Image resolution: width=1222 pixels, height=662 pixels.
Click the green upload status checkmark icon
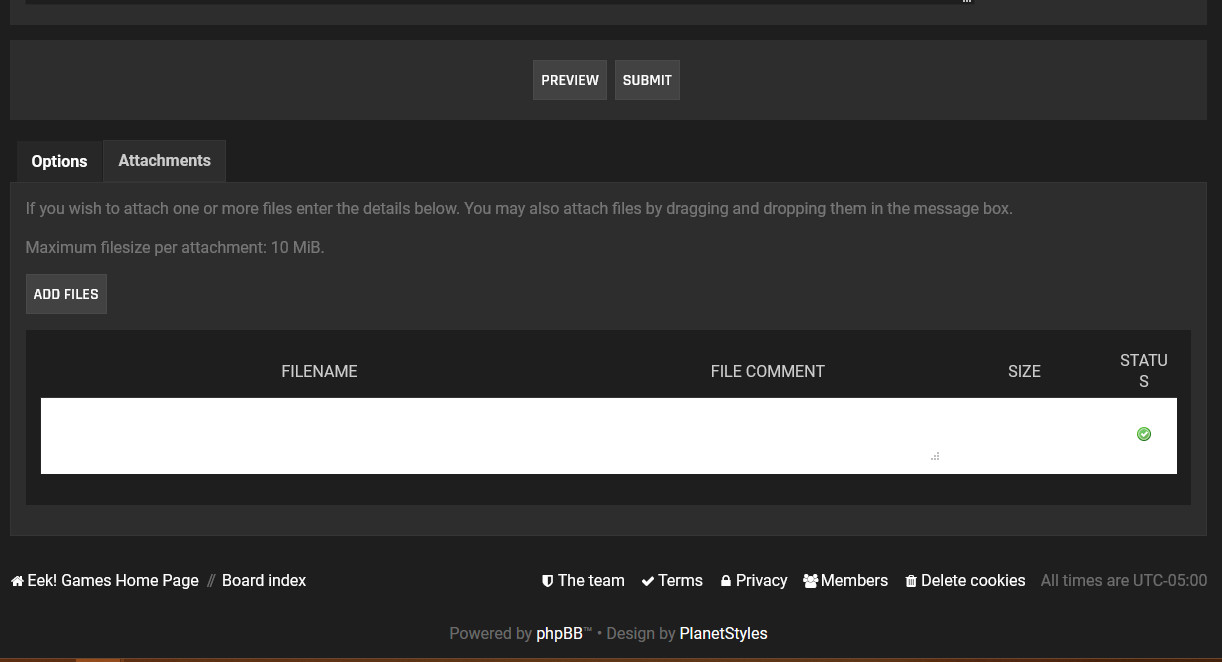(1144, 434)
